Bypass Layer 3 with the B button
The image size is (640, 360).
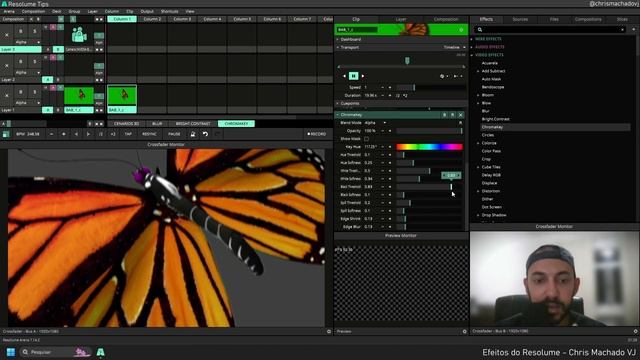tap(20, 31)
